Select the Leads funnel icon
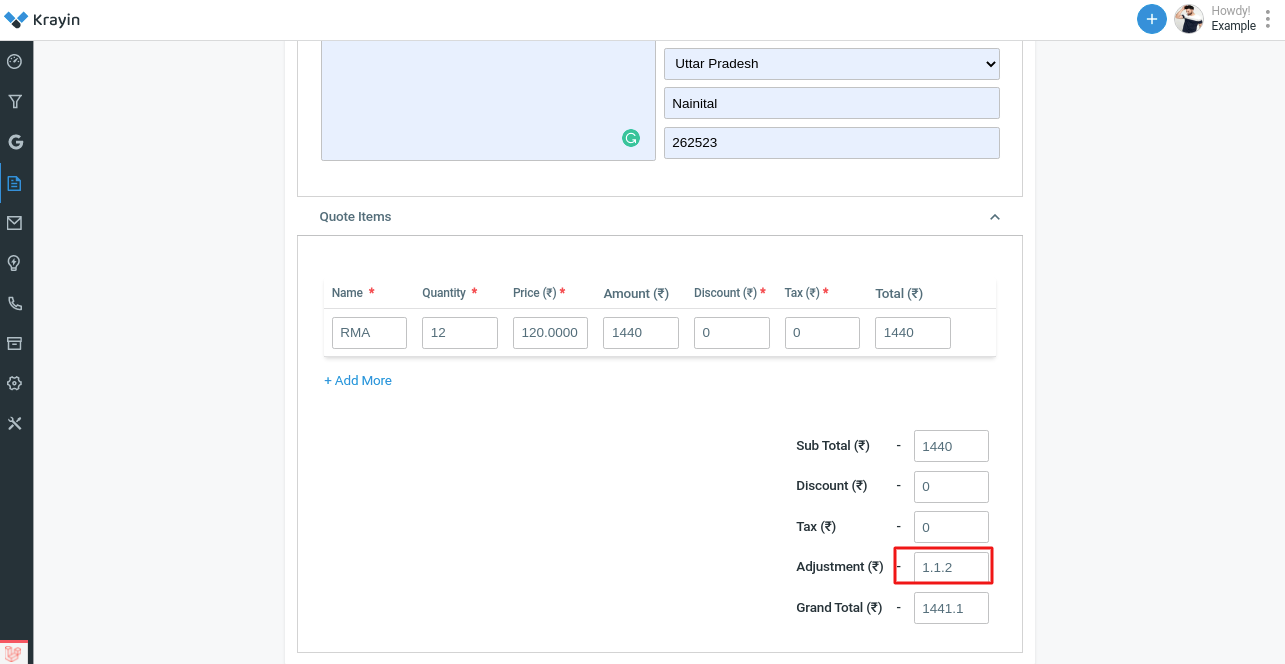1285x664 pixels. (15, 101)
